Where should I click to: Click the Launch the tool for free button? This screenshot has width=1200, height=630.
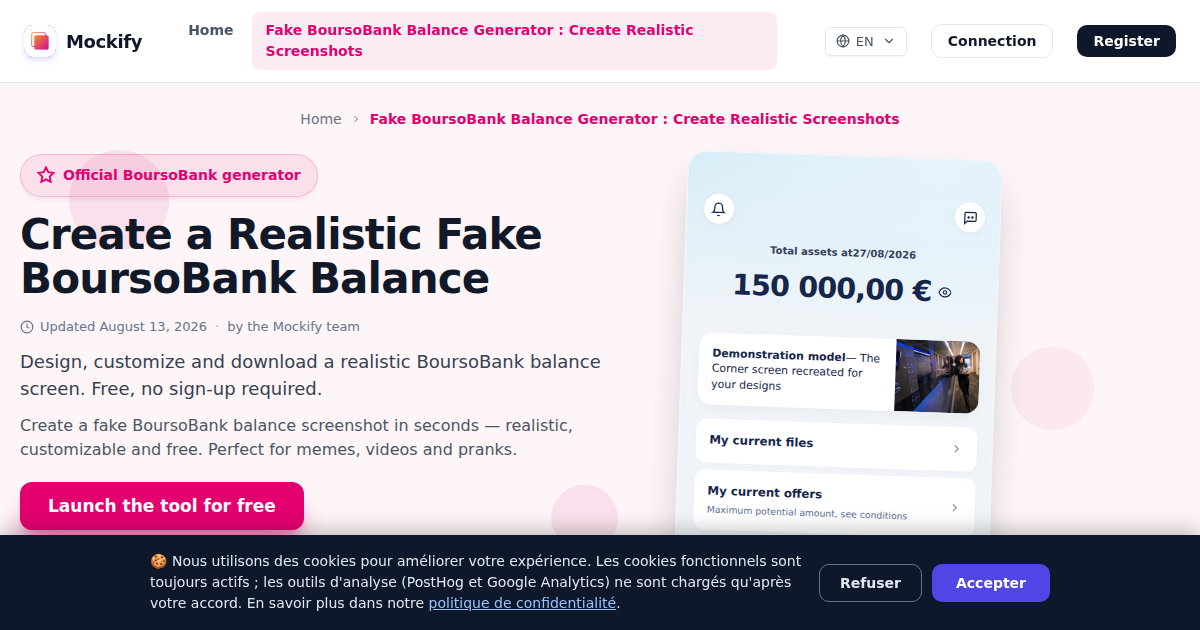pyautogui.click(x=162, y=506)
